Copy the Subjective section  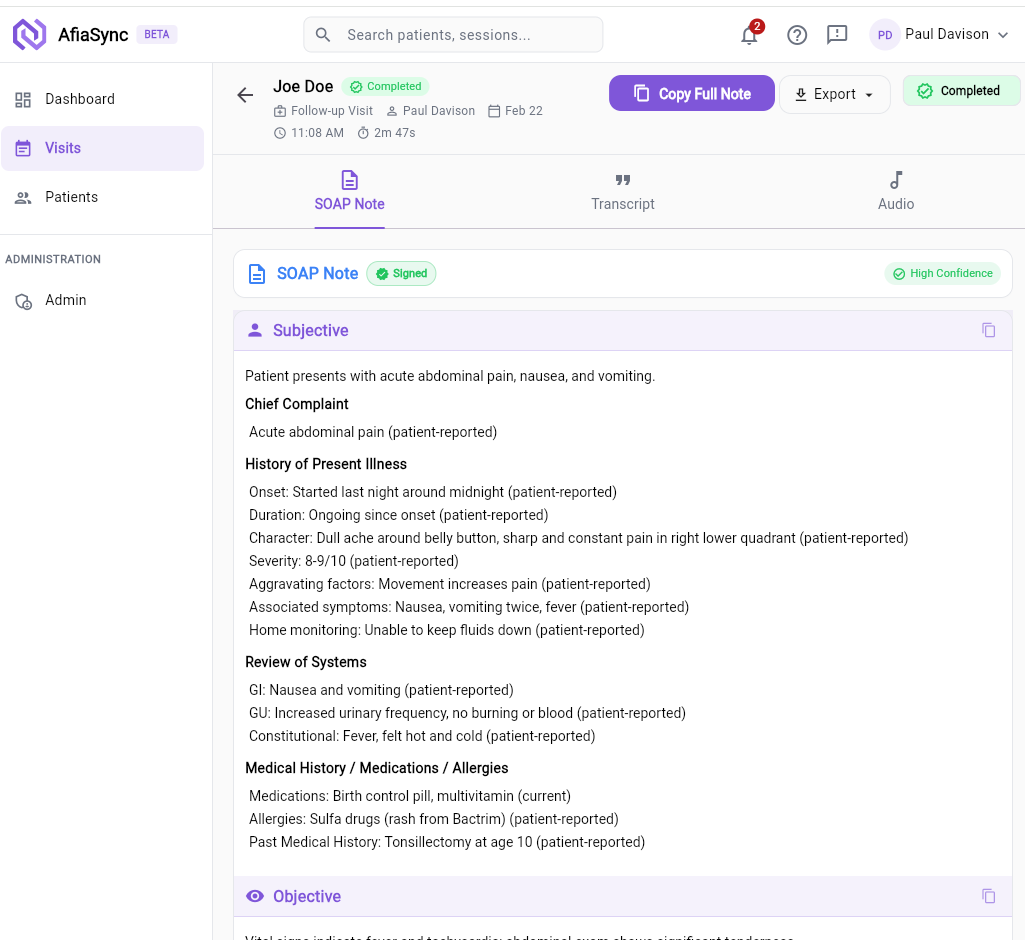(x=989, y=330)
